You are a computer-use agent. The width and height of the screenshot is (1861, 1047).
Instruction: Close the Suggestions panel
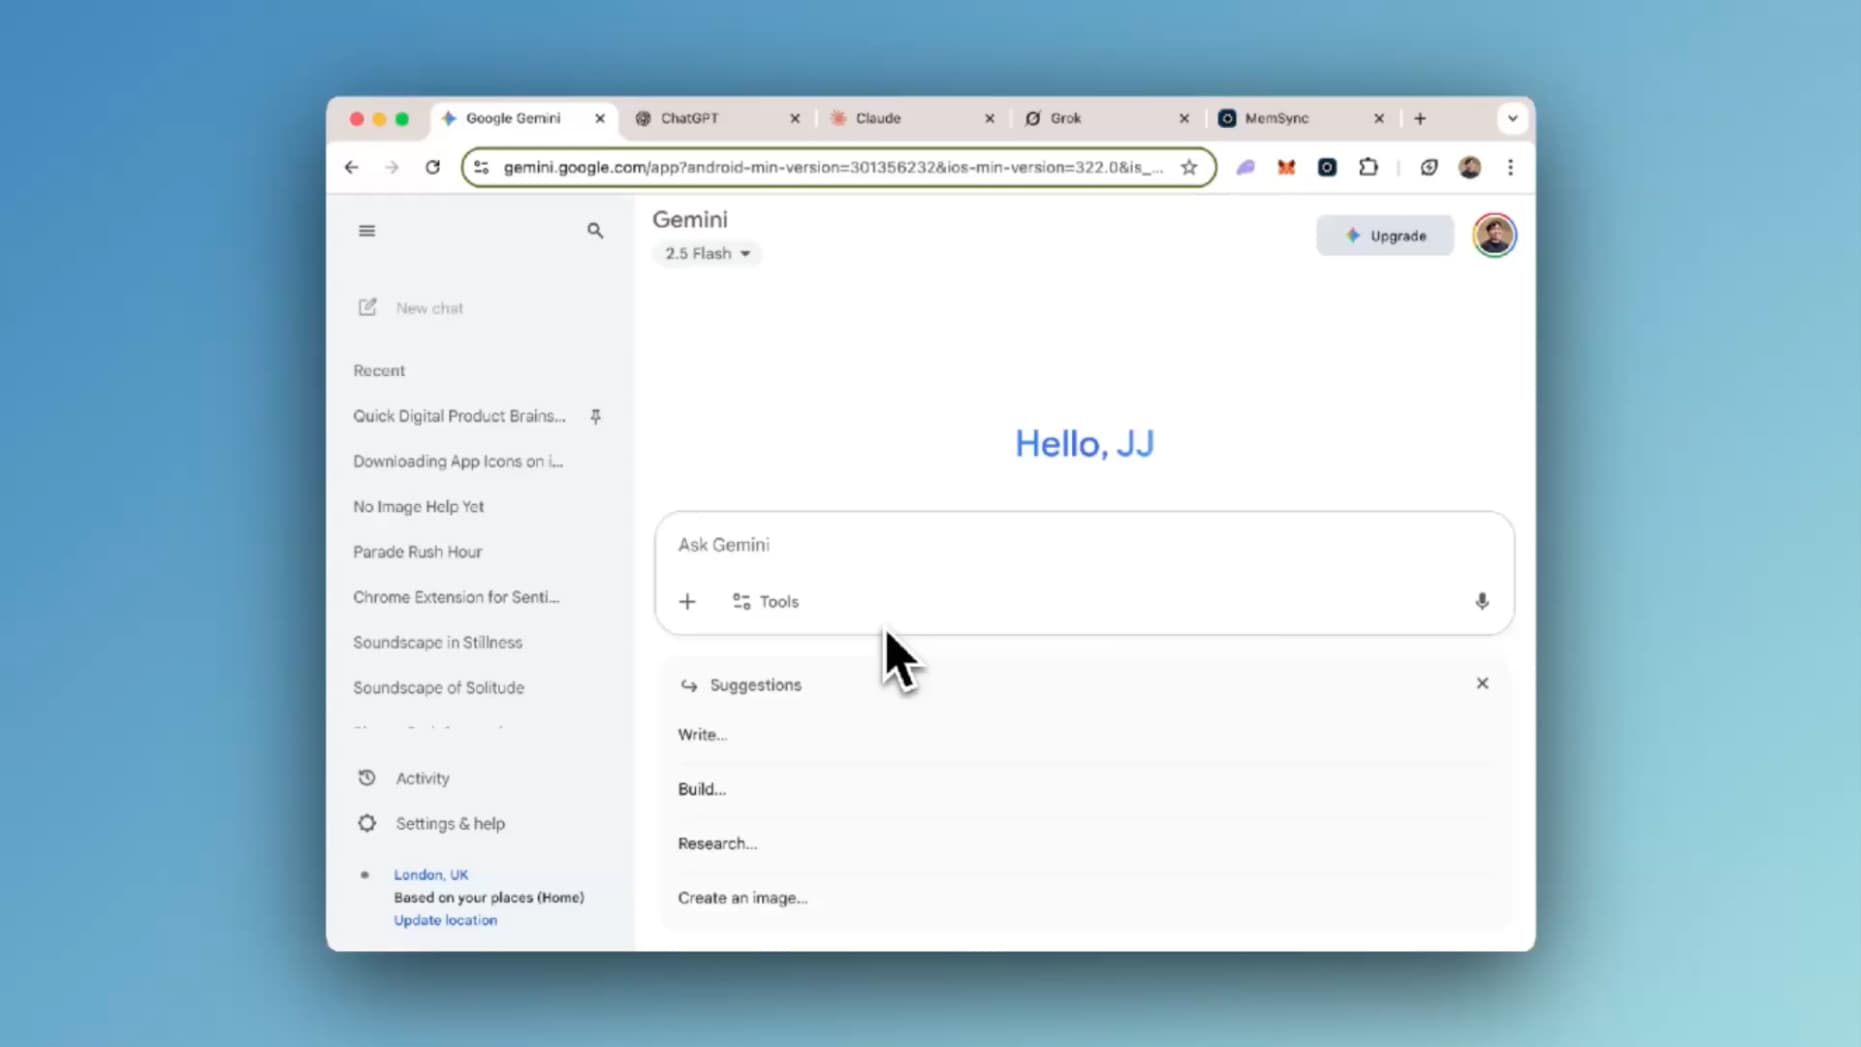click(x=1482, y=684)
